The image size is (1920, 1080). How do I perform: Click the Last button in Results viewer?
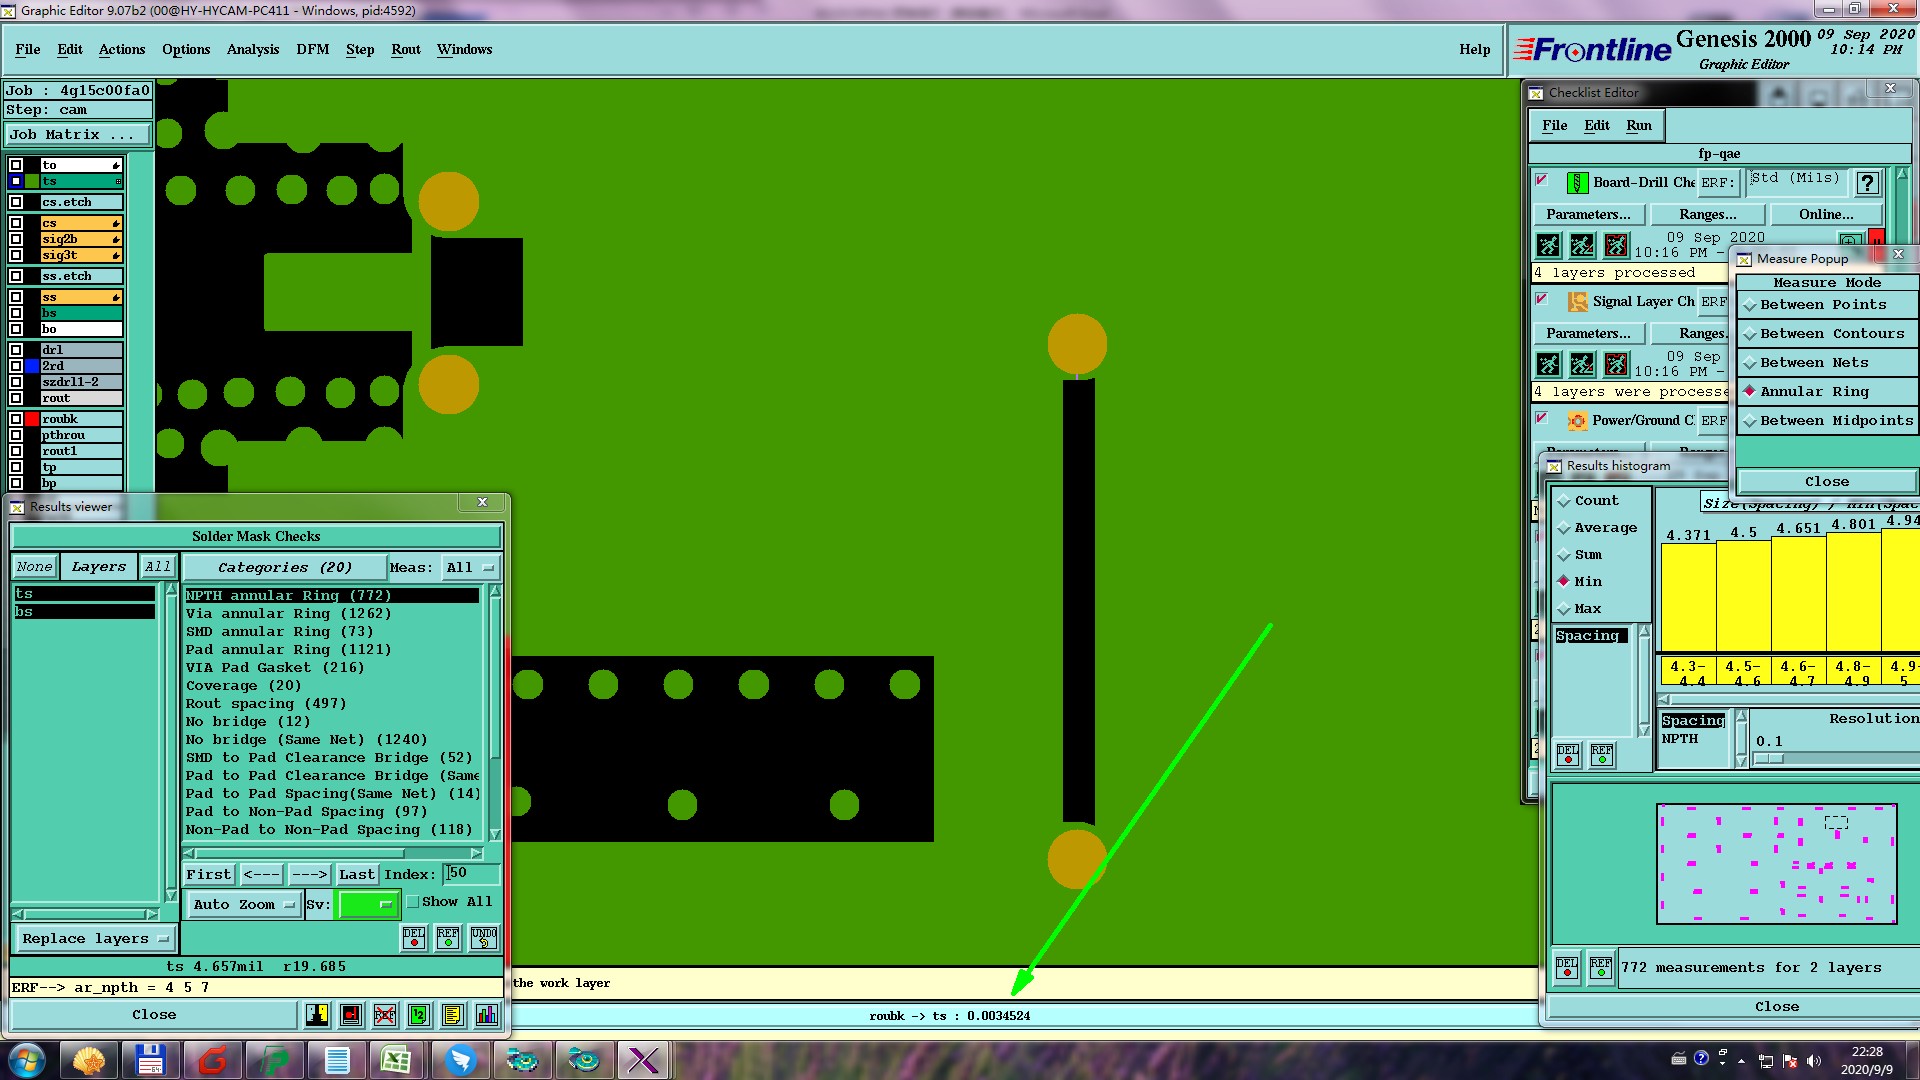click(357, 875)
